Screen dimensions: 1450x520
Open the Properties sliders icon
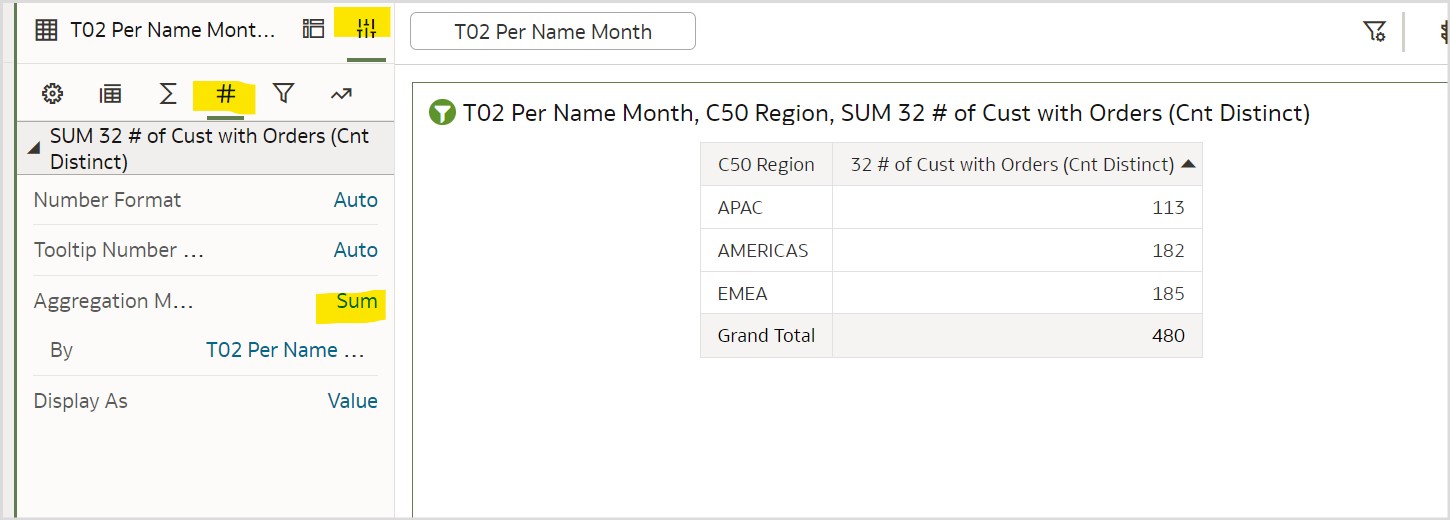[x=367, y=28]
